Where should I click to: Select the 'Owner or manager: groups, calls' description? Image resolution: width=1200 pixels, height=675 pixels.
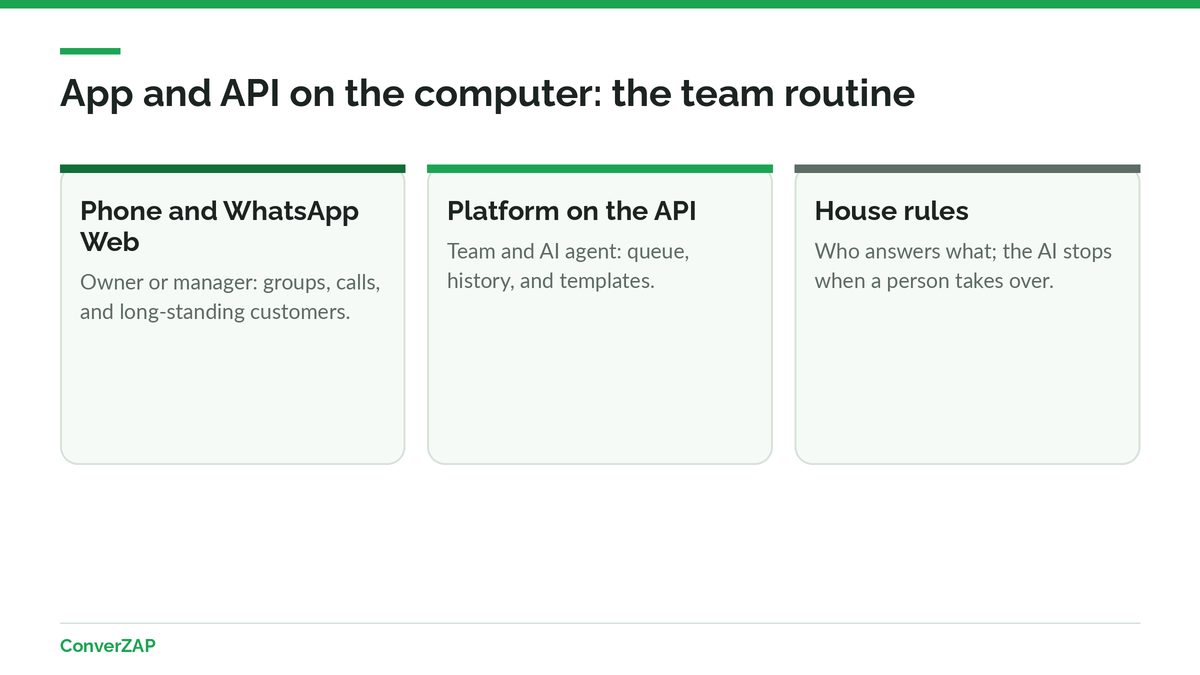(230, 297)
